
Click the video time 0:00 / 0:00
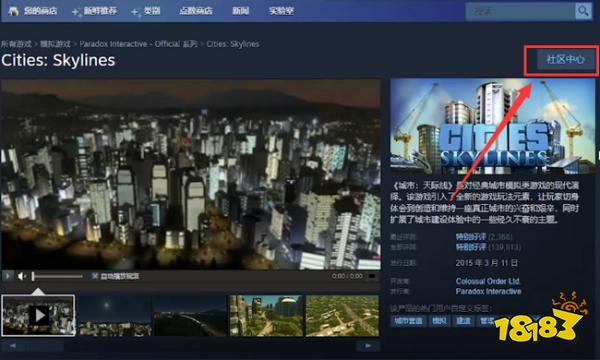[x=347, y=276]
